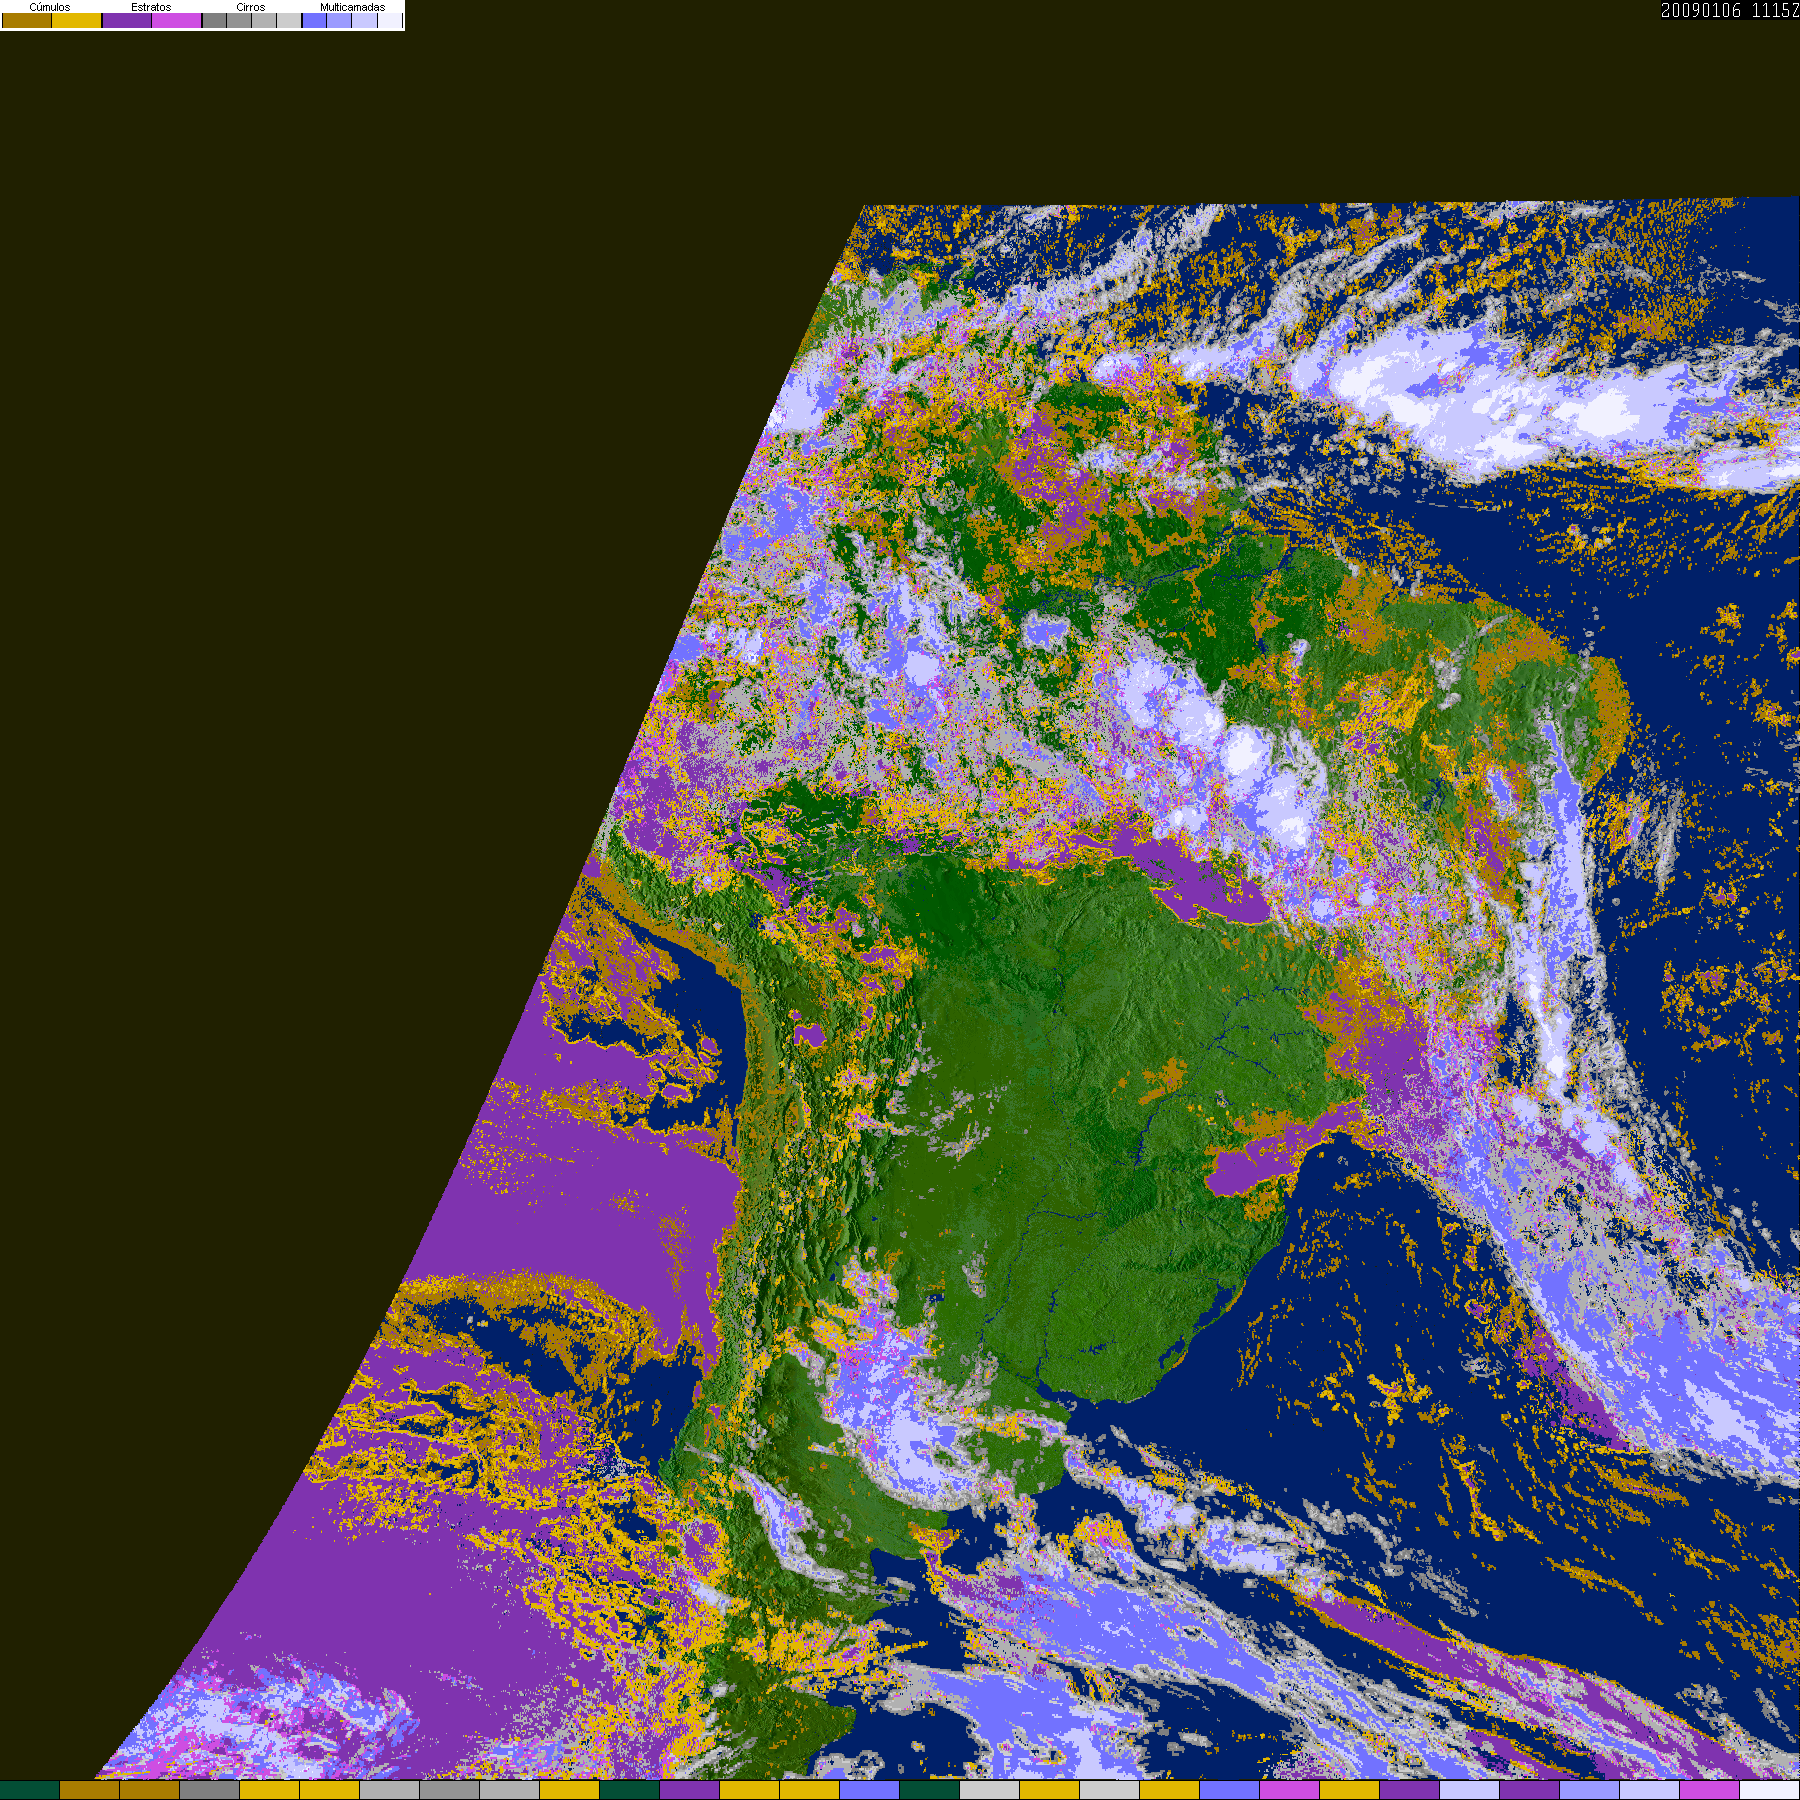
Task: Pick the second-lightest gray Cirros swatch
Action: tap(264, 20)
